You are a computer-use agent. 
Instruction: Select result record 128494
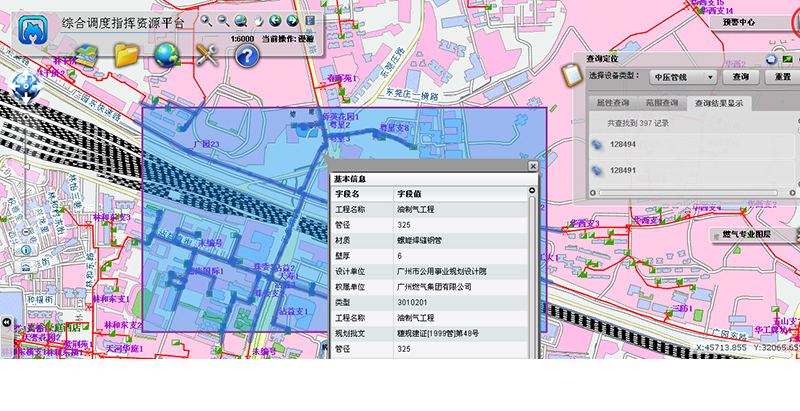[624, 144]
